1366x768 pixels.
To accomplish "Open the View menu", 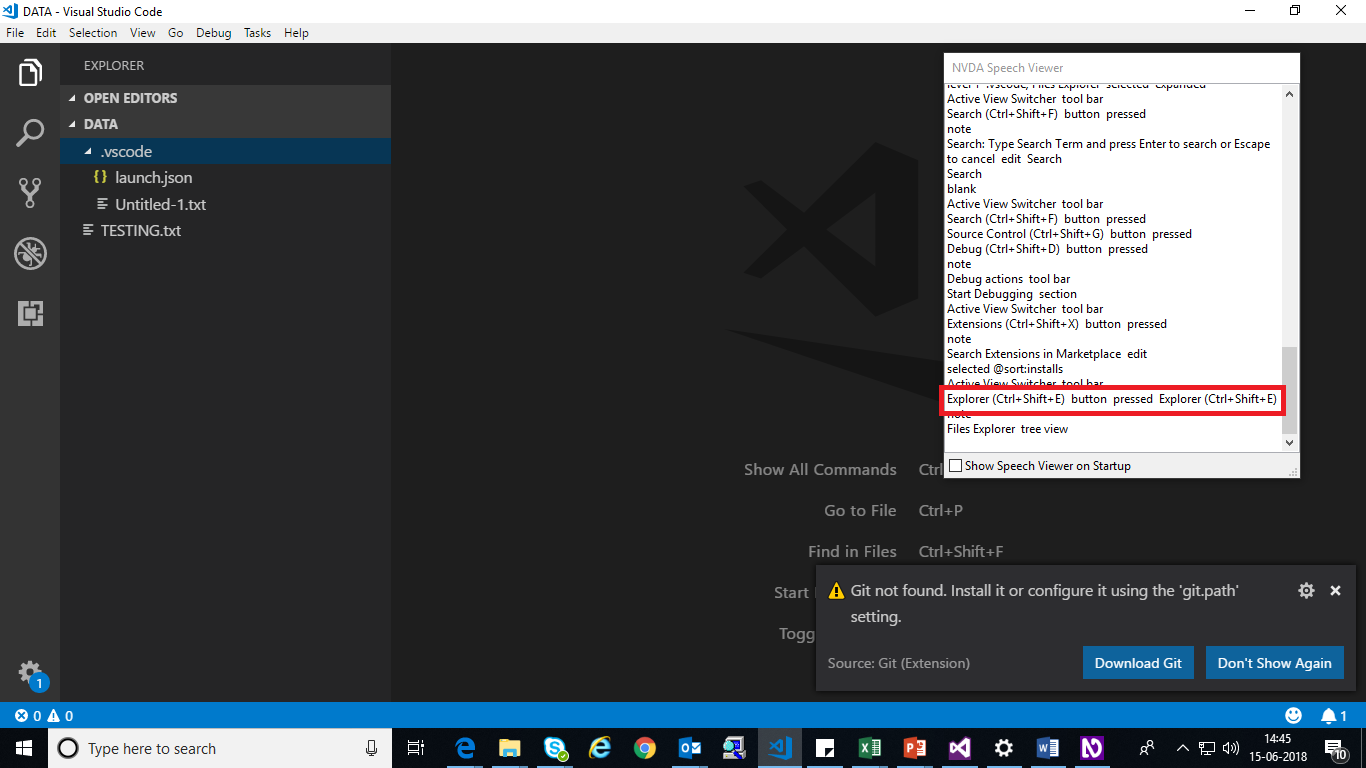I will click(142, 33).
